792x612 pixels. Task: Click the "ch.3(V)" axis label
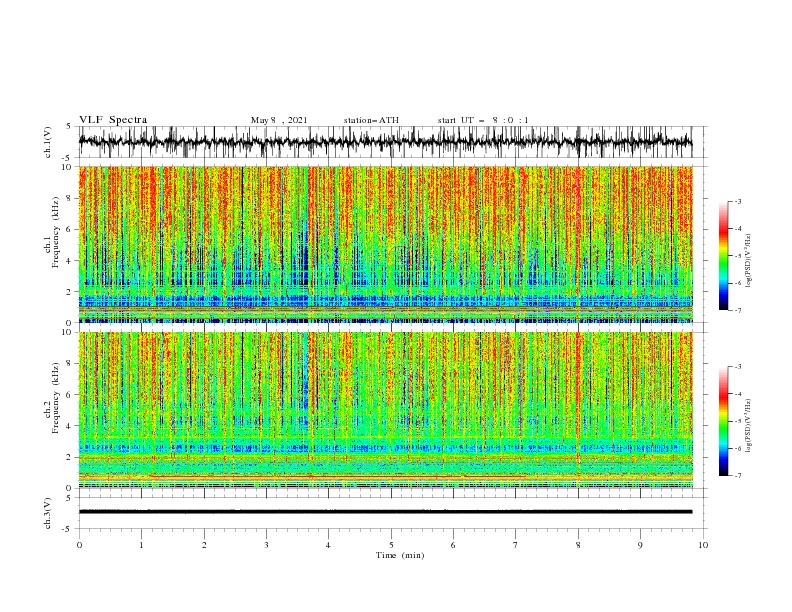(48, 513)
